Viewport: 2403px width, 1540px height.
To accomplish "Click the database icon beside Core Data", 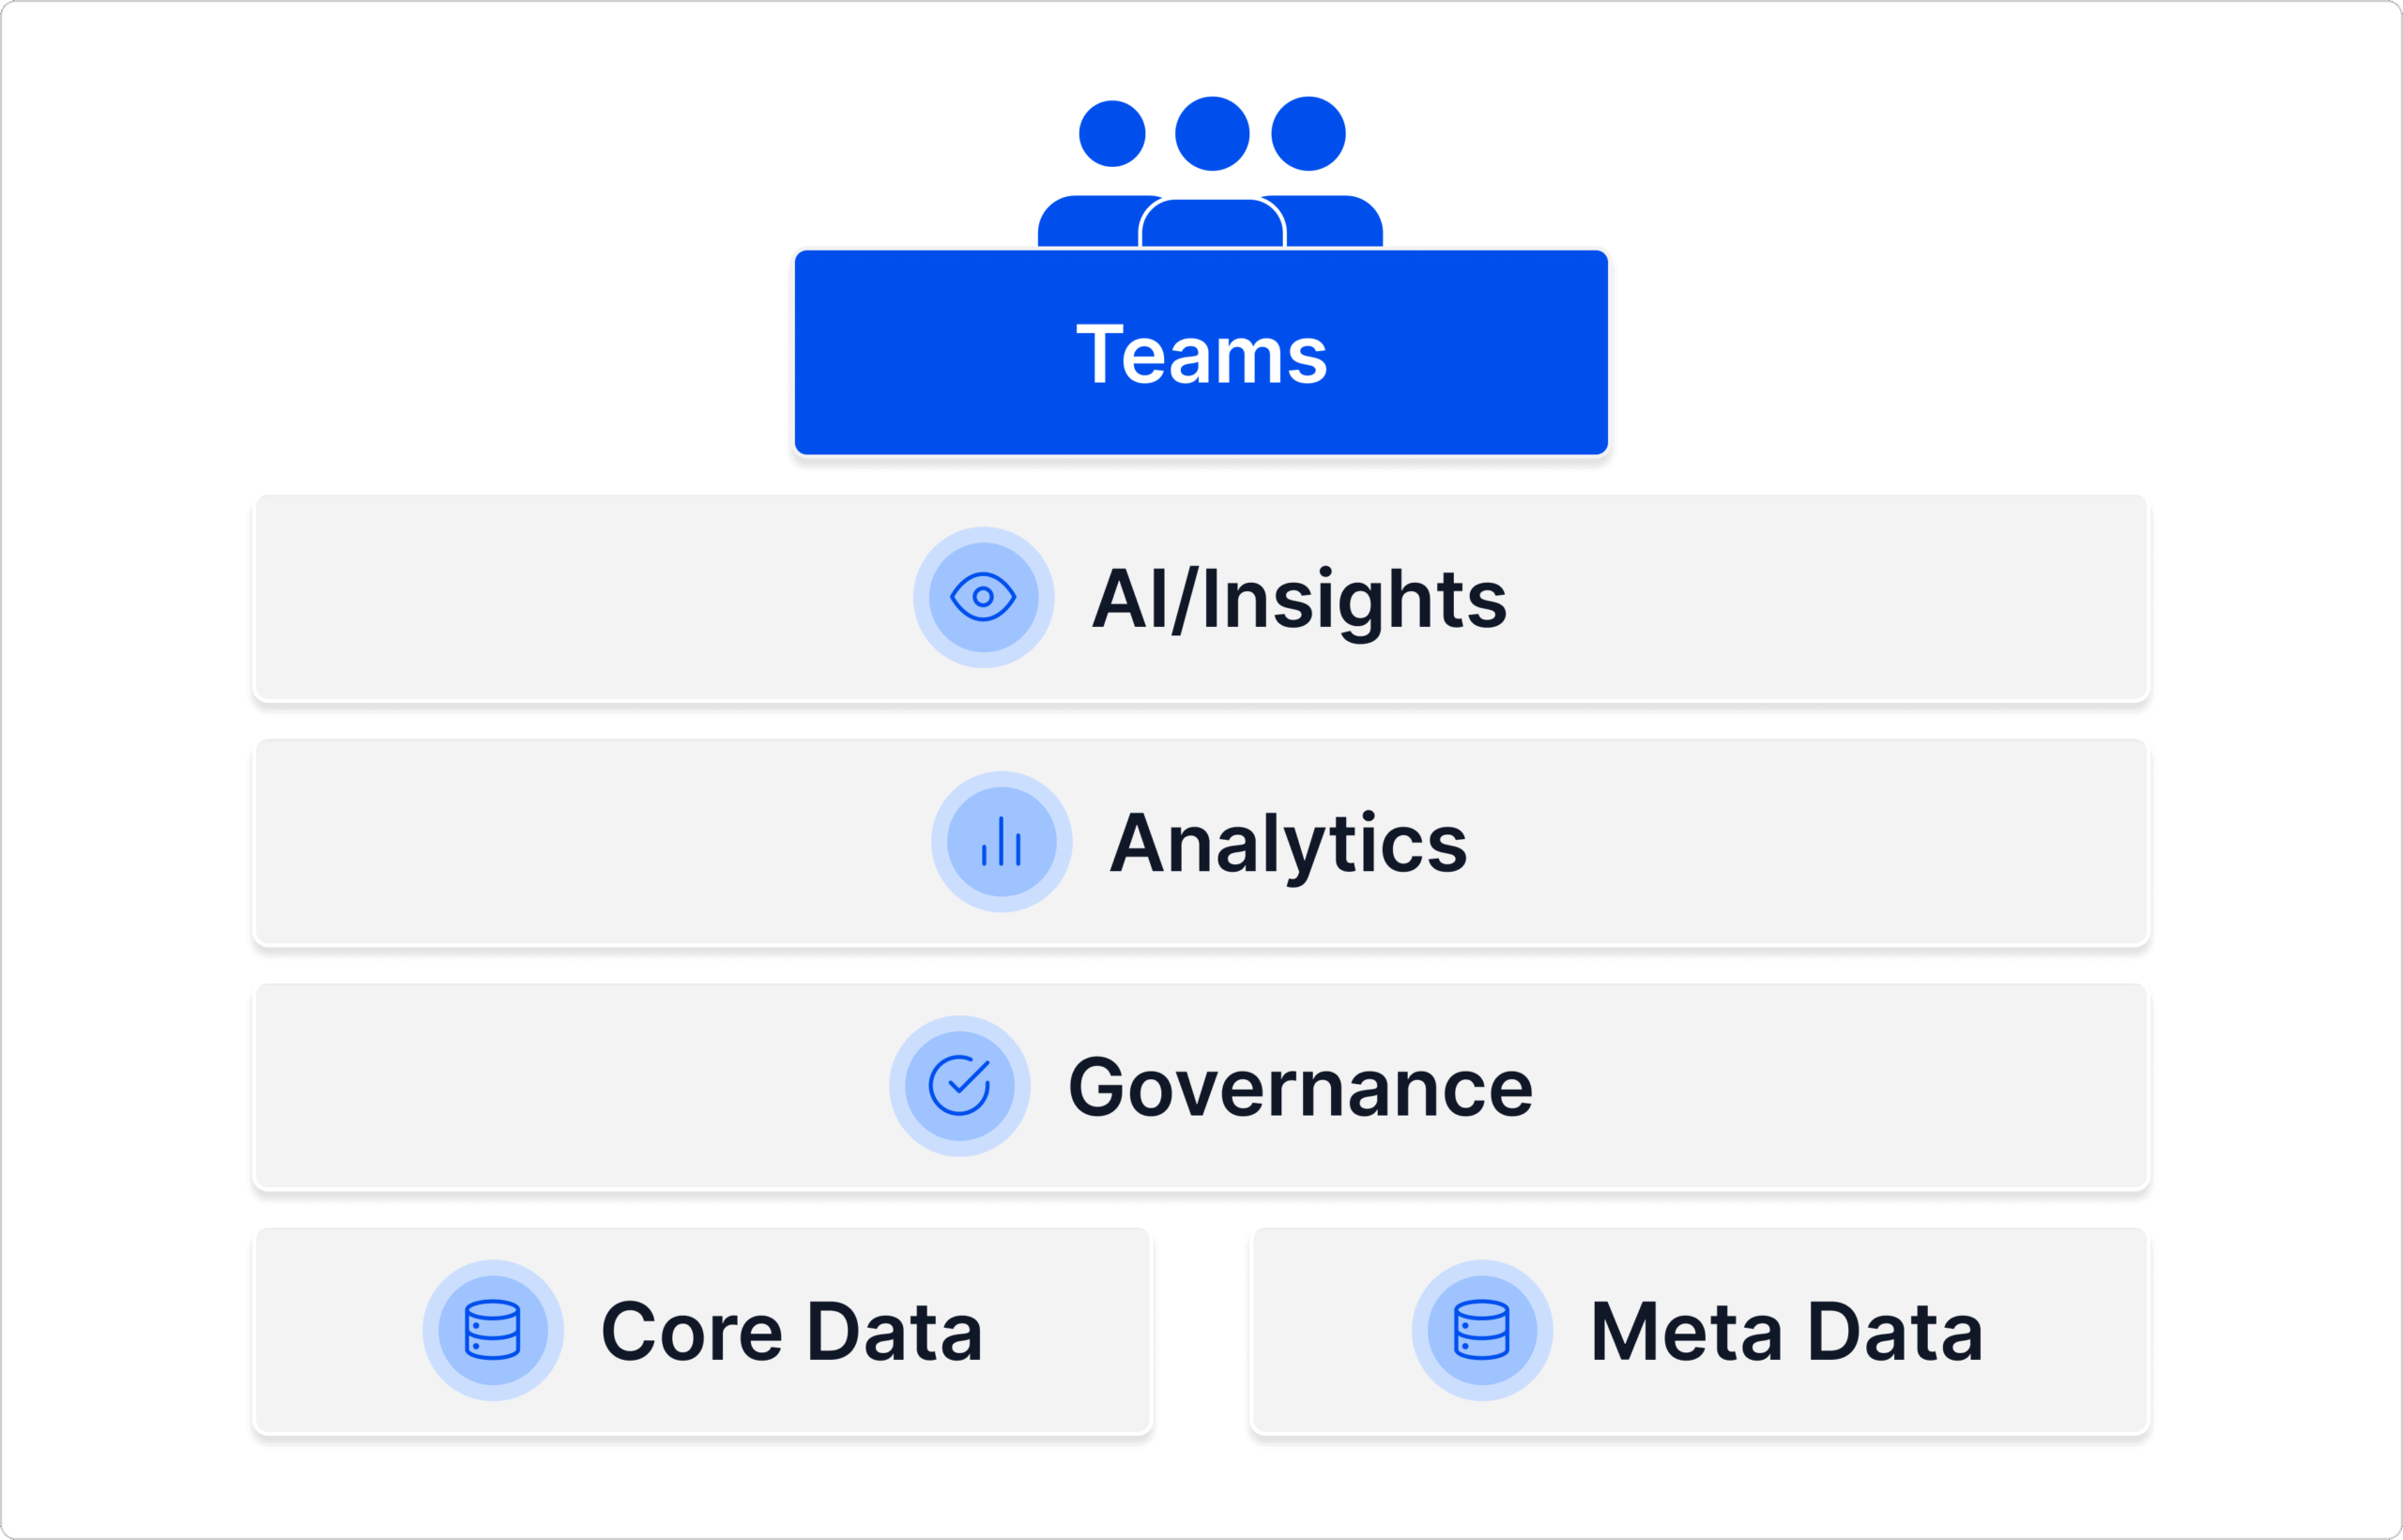I will coord(493,1329).
